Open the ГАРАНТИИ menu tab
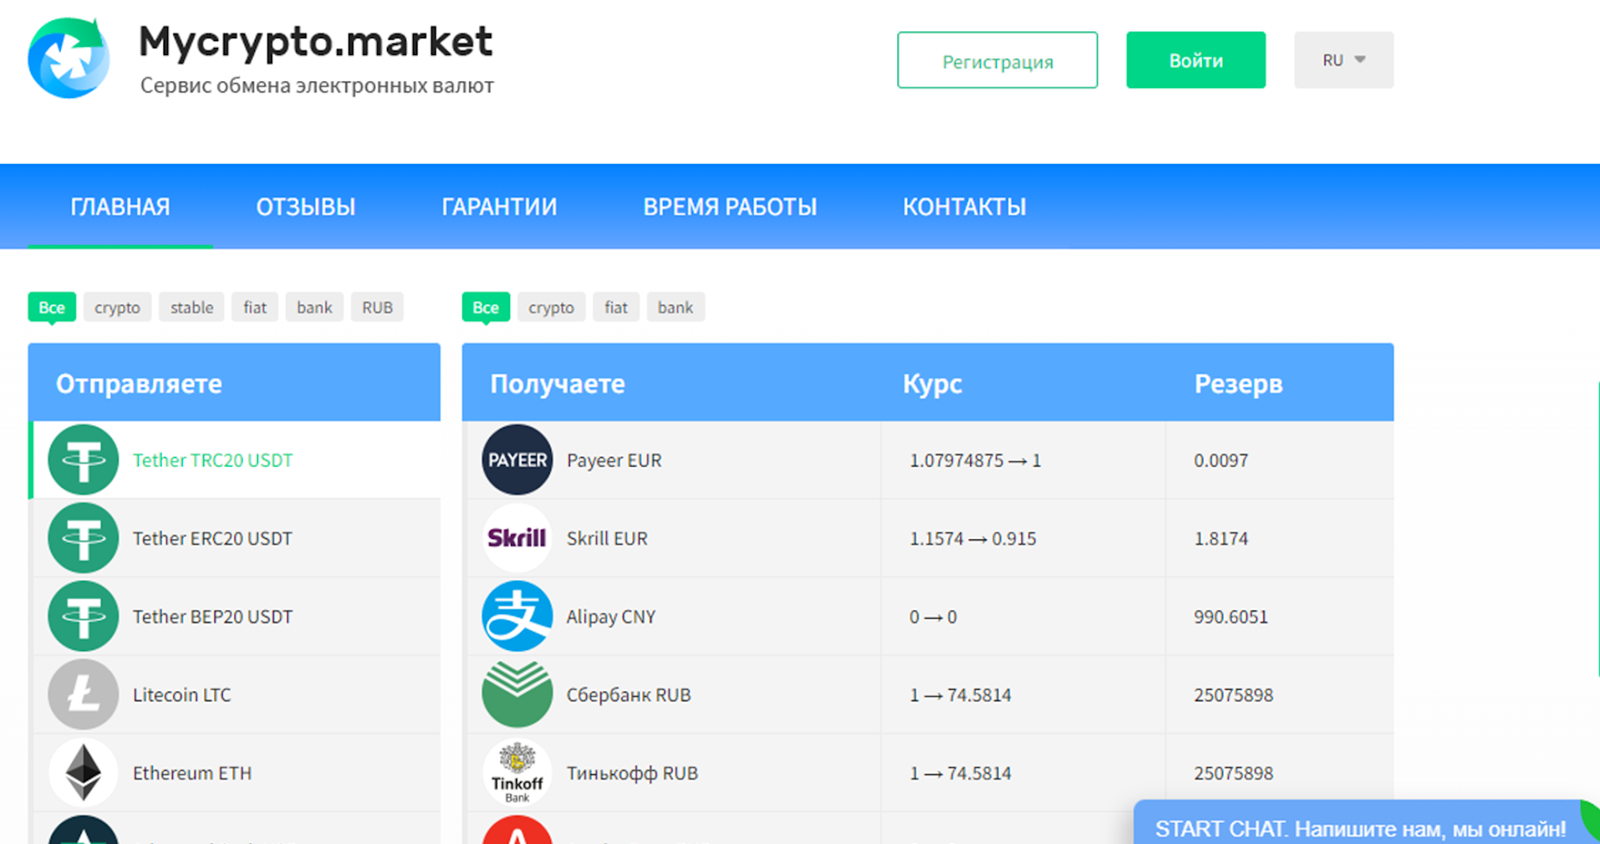This screenshot has width=1600, height=844. point(499,207)
